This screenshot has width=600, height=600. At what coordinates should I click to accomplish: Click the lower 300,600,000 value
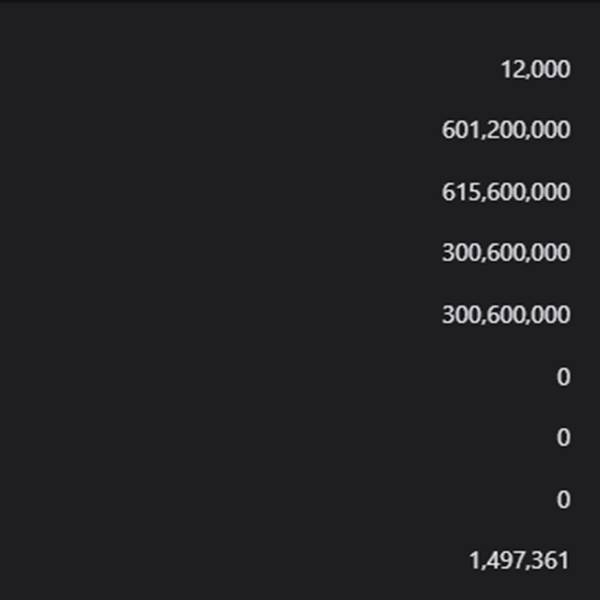506,315
